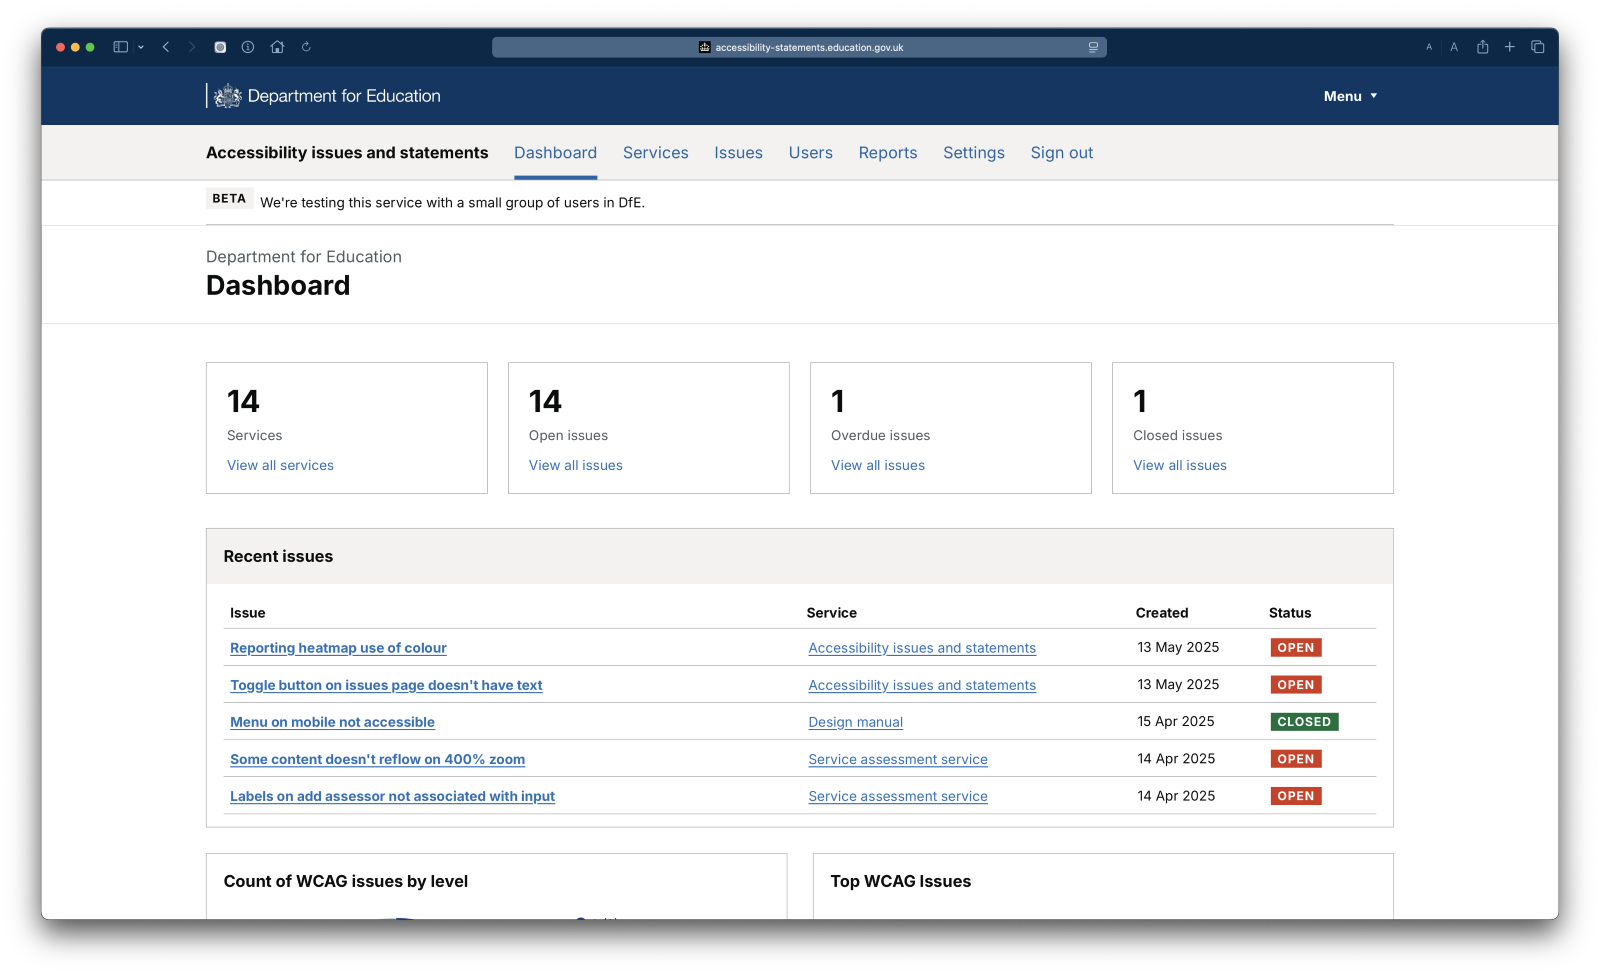Toggle the browser sidebar
The width and height of the screenshot is (1600, 974).
click(x=120, y=46)
